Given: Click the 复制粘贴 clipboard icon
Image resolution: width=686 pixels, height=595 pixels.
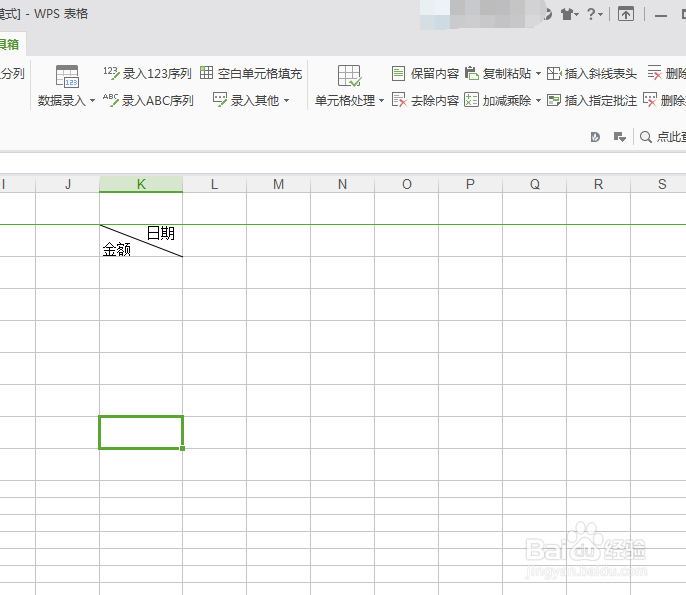Looking at the screenshot, I should click(472, 73).
